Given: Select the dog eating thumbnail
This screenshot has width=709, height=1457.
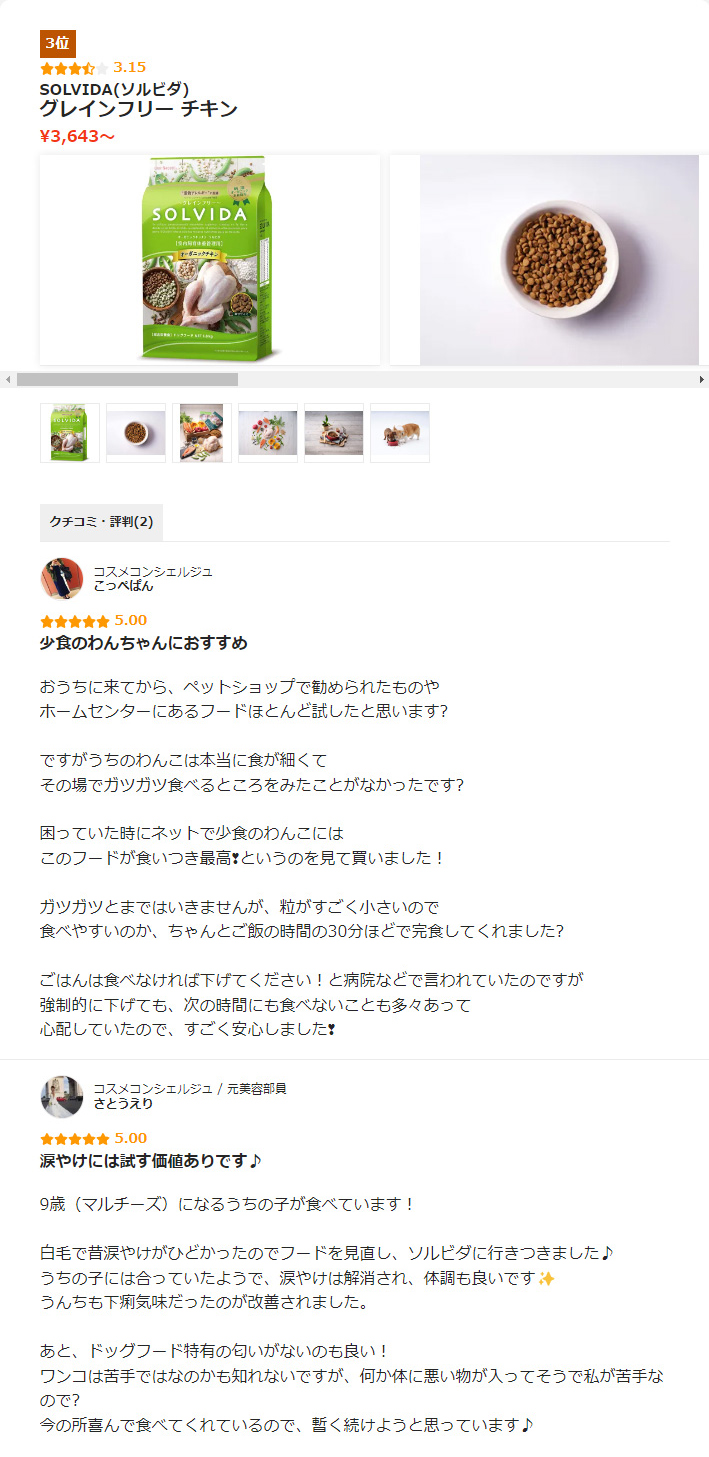Looking at the screenshot, I should coord(400,433).
